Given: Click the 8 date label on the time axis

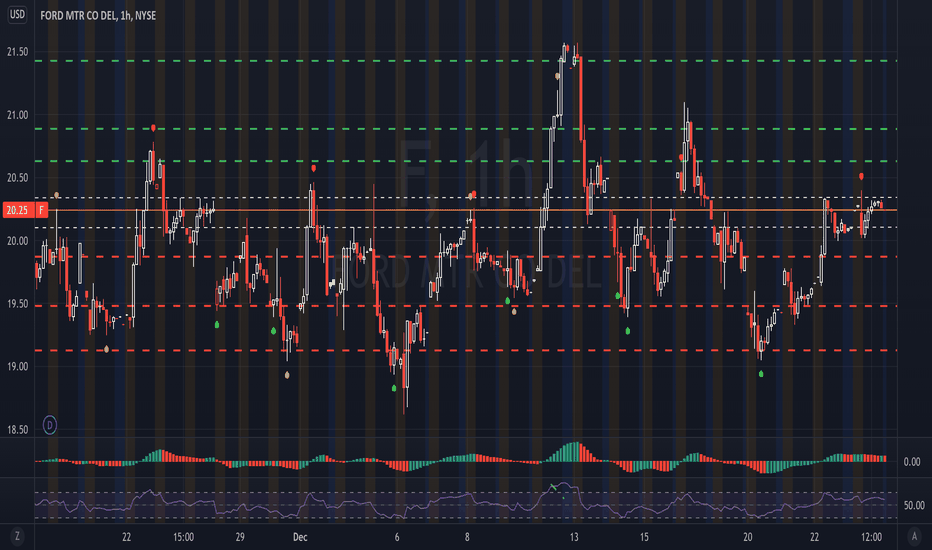Looking at the screenshot, I should 467,537.
